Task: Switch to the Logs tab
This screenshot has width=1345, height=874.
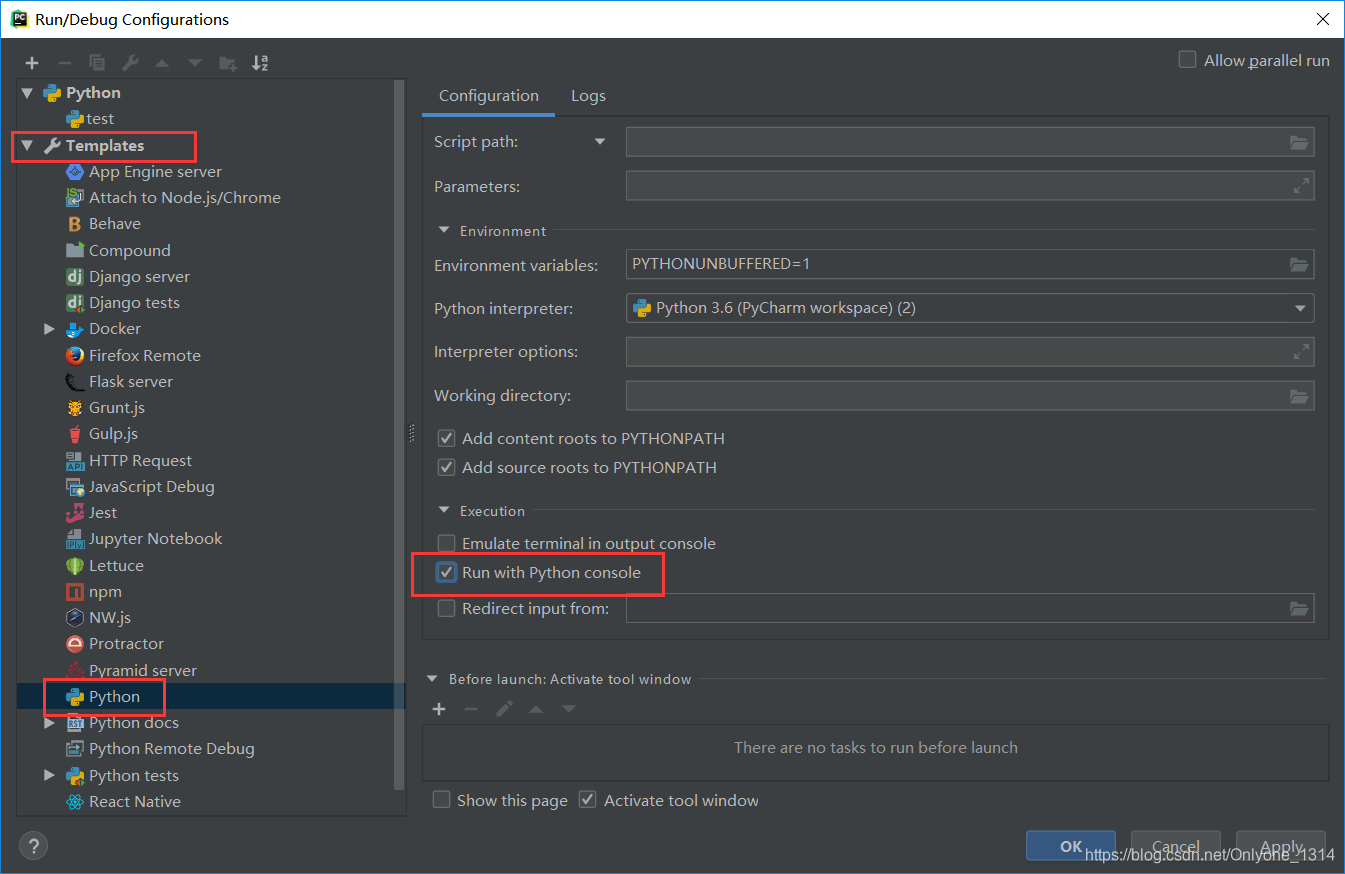Action: pos(588,96)
